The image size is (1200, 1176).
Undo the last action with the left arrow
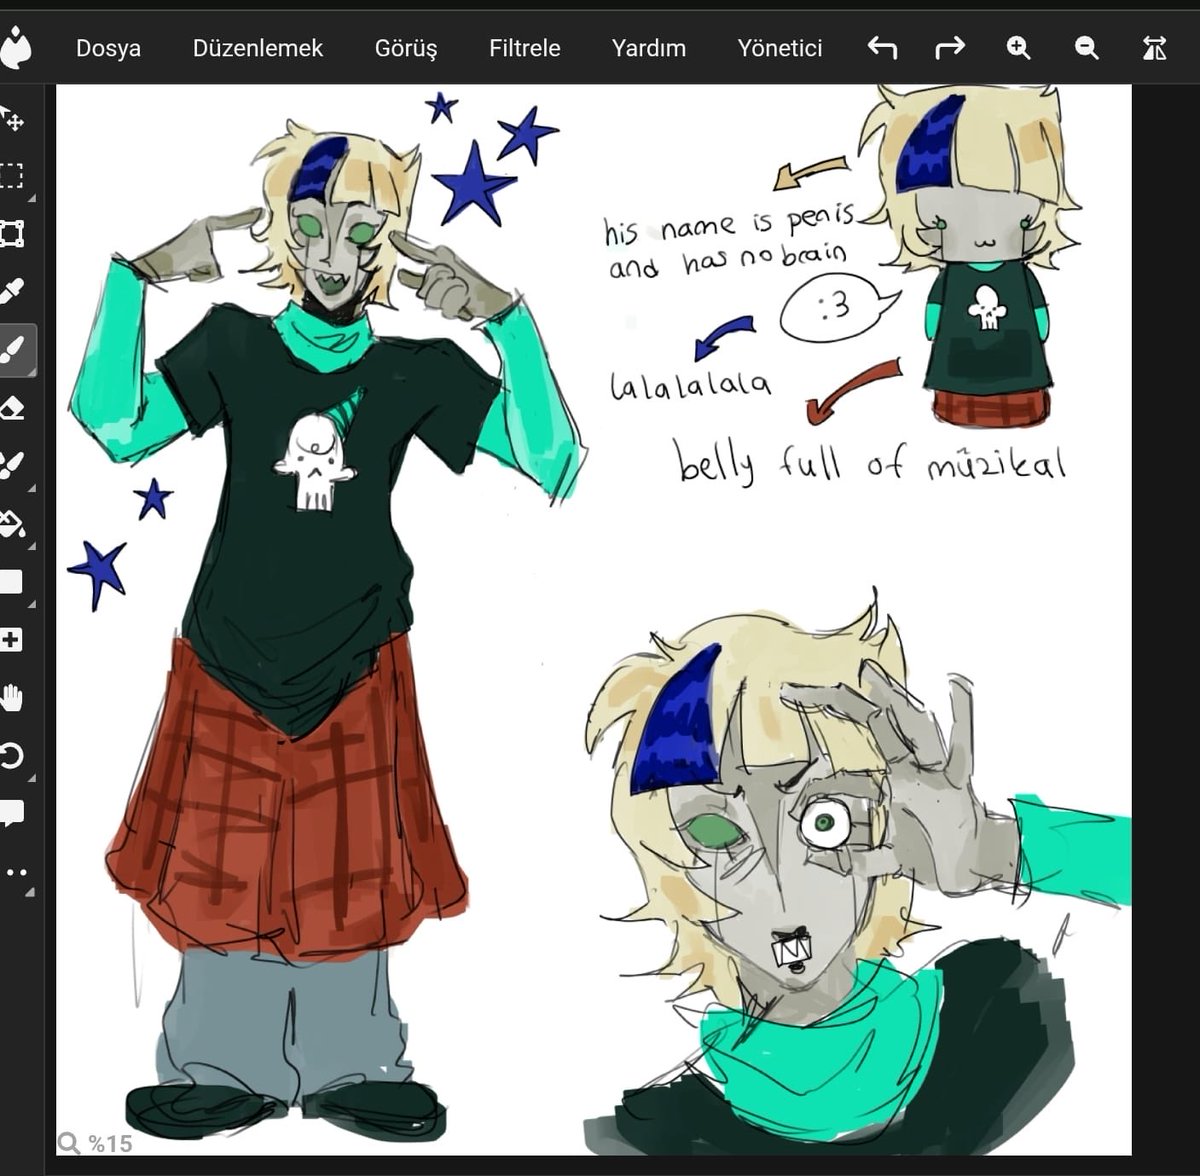(x=882, y=47)
